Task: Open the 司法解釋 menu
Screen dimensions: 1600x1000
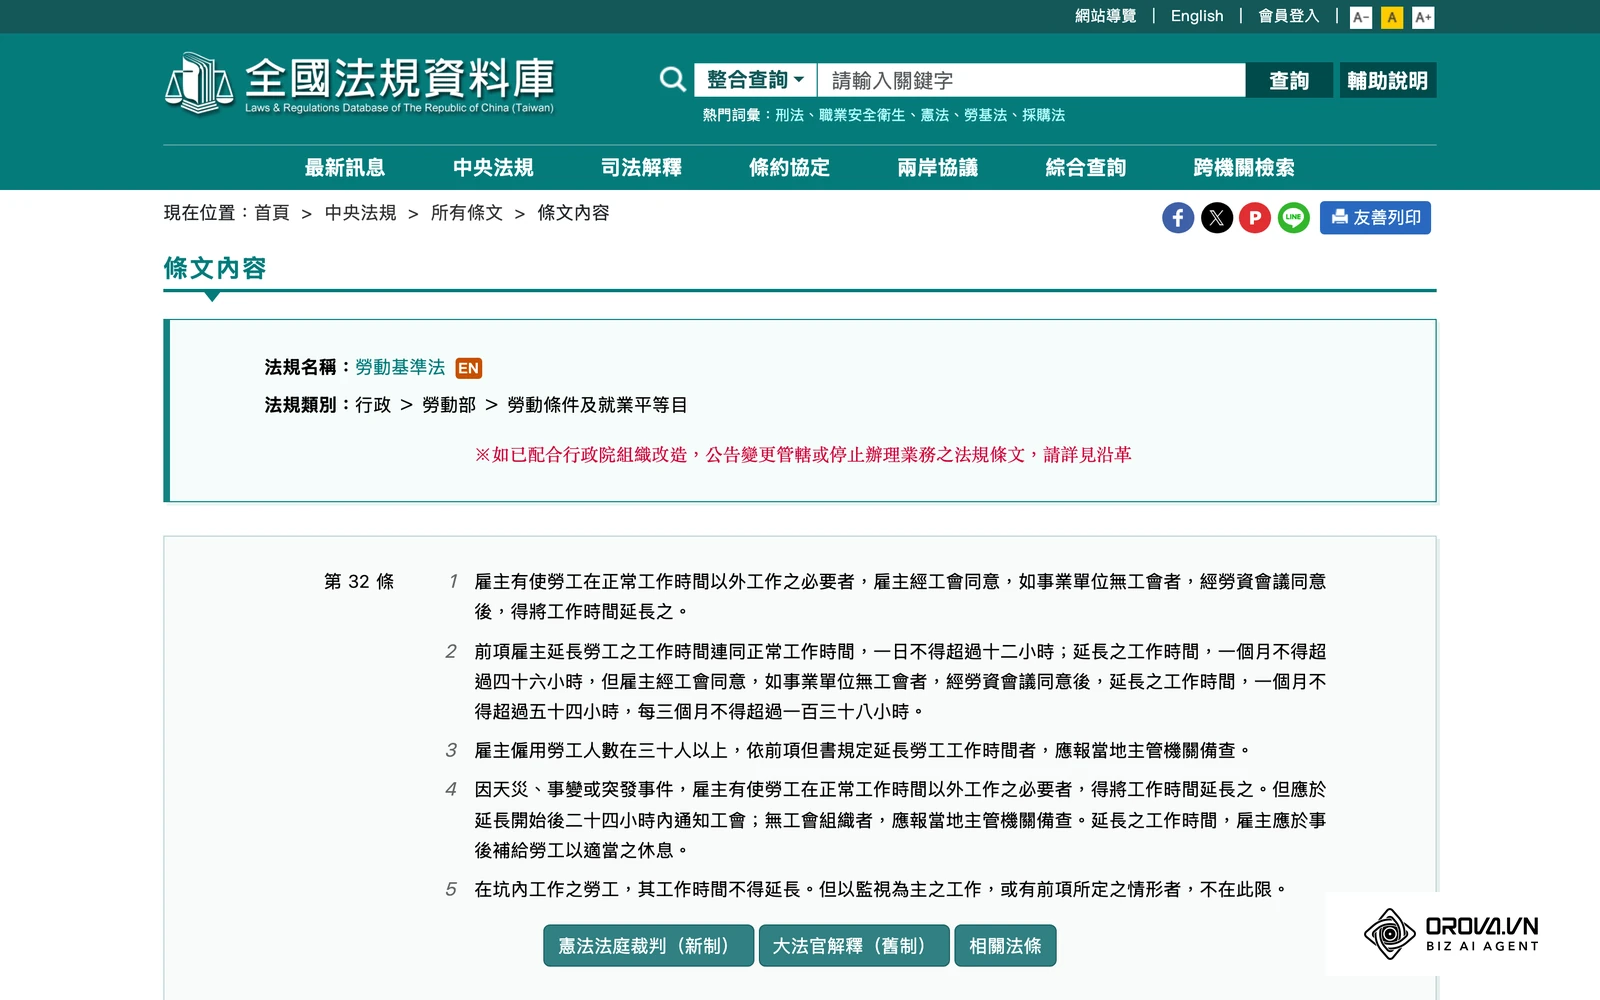Action: (x=641, y=167)
